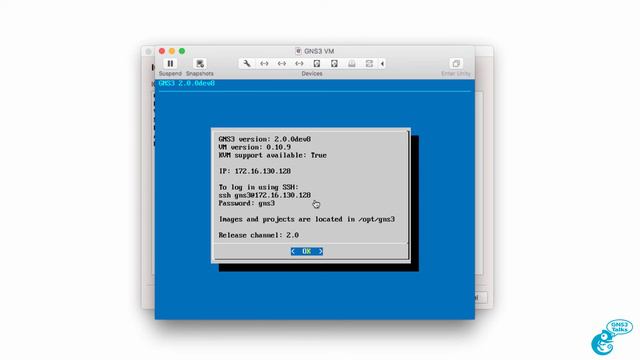Click the dimmed device icon beside the collapse arrow

369,63
